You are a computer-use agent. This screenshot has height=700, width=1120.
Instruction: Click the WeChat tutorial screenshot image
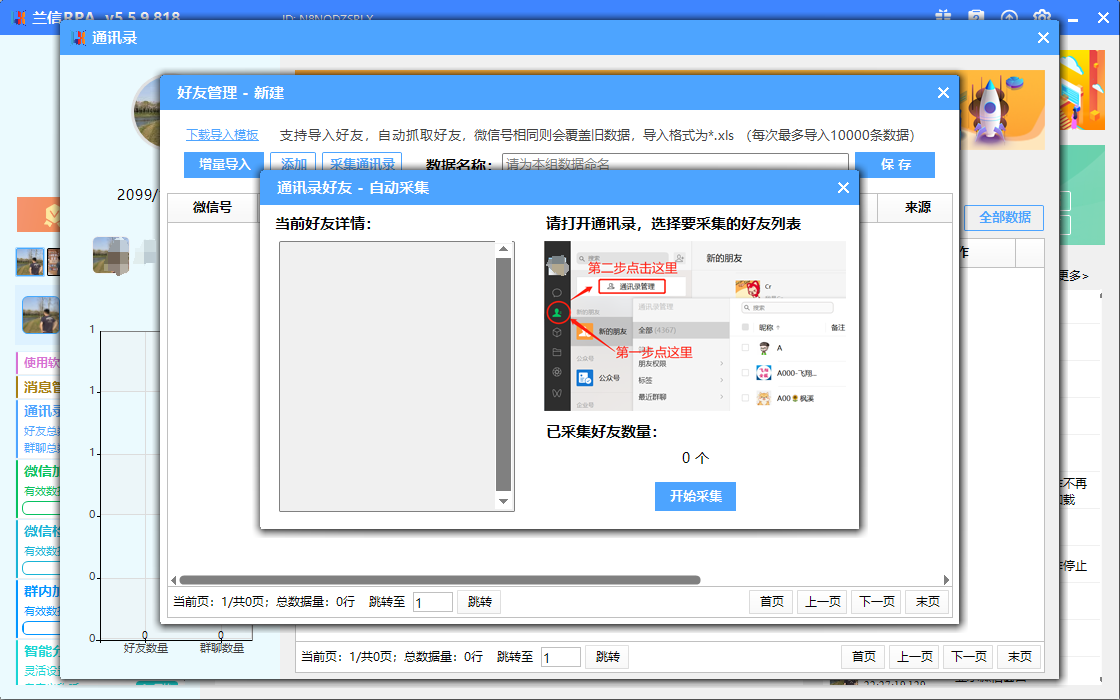click(695, 325)
